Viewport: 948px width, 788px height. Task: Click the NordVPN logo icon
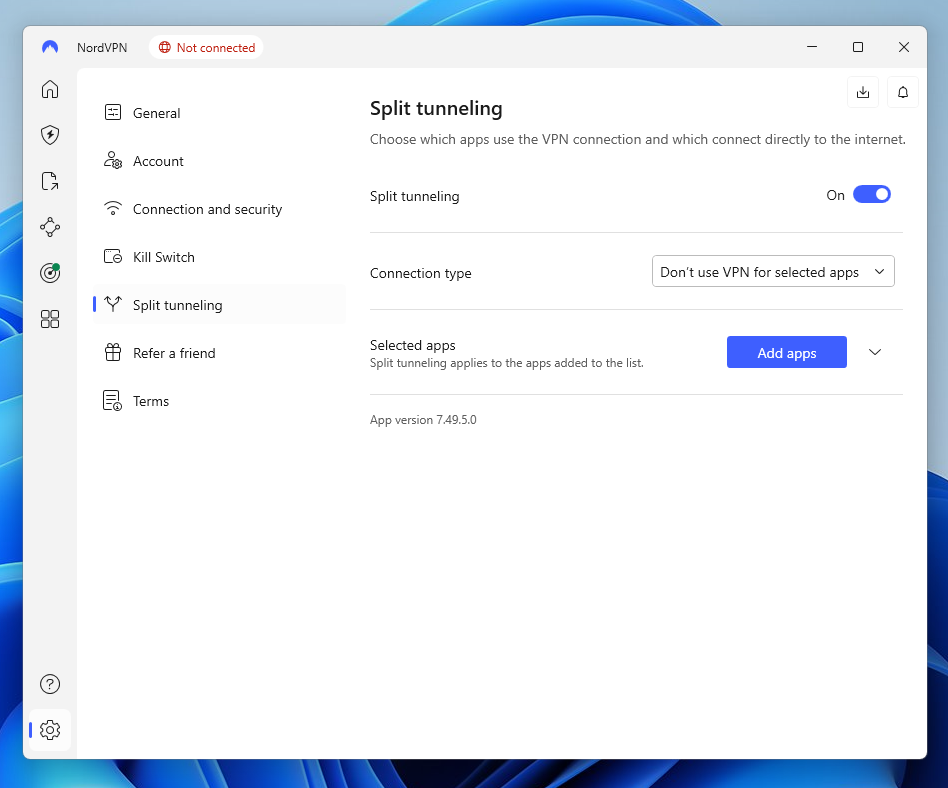[x=50, y=47]
